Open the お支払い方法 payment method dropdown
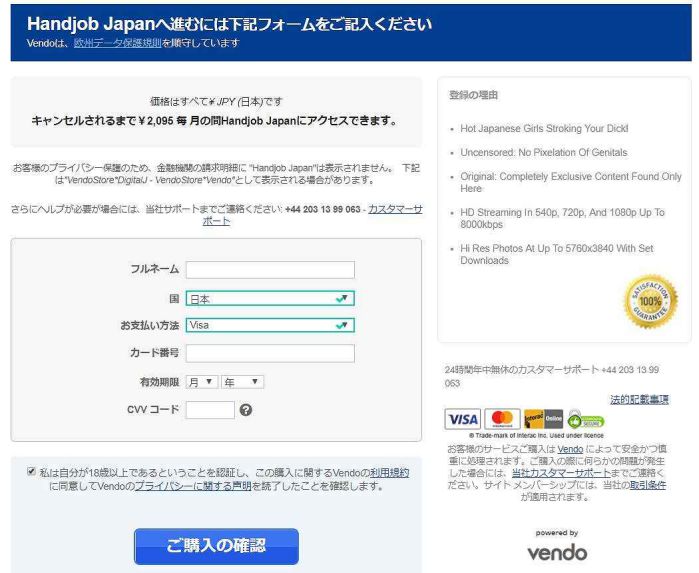Image resolution: width=699 pixels, height=573 pixels. tap(270, 325)
